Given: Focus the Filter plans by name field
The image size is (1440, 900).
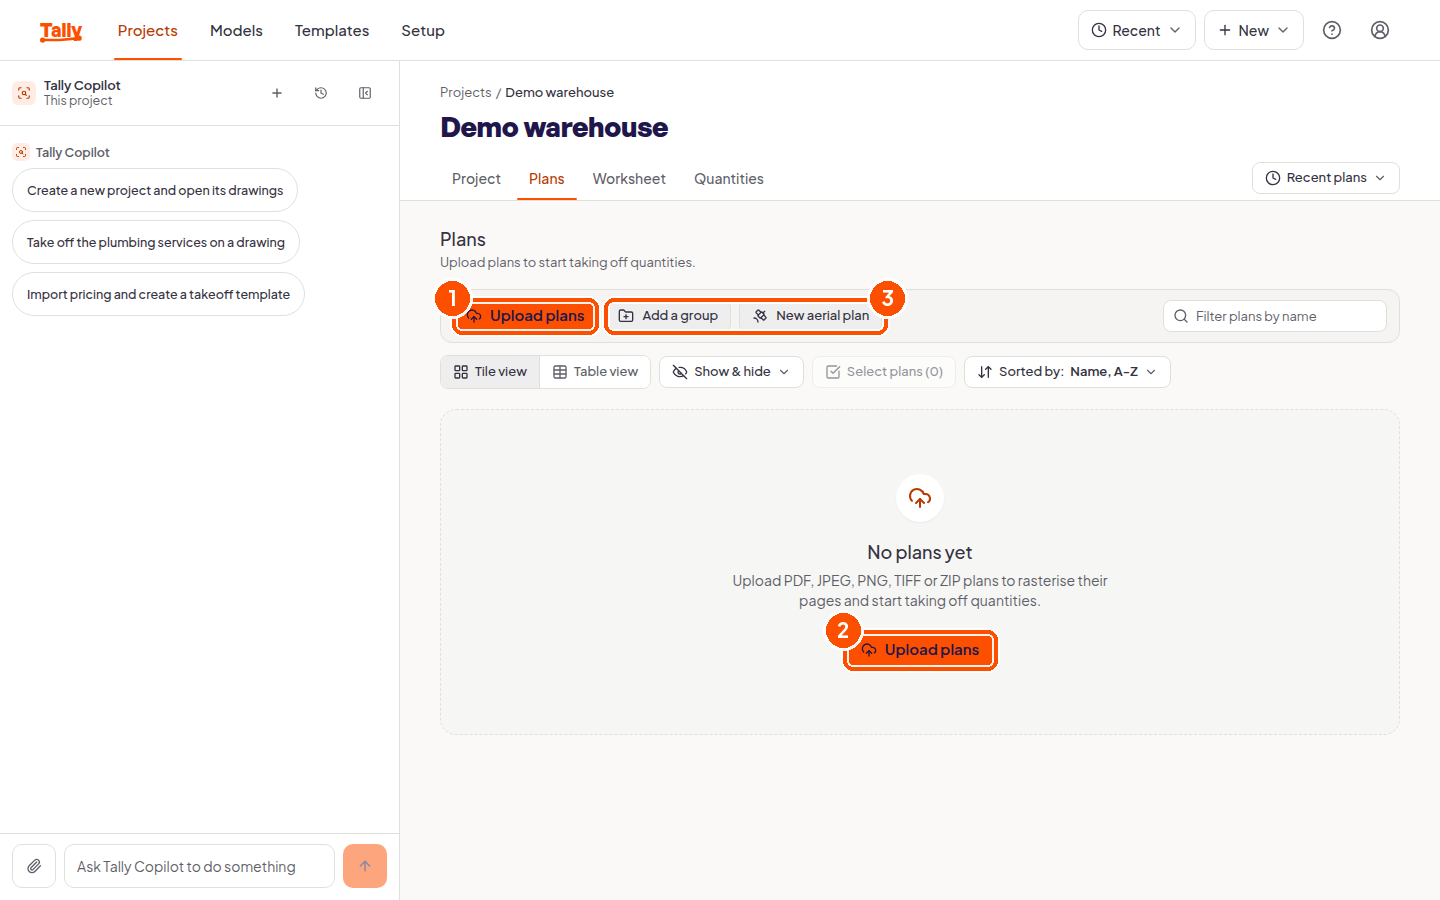Looking at the screenshot, I should (1275, 316).
